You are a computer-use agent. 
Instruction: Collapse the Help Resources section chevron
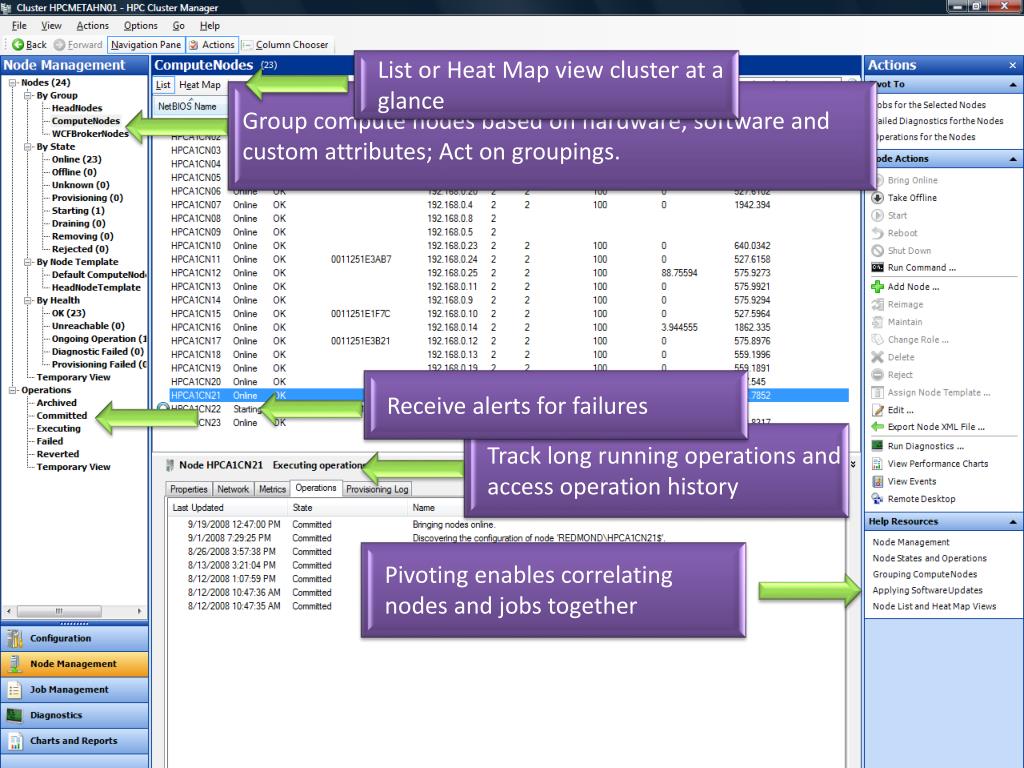[x=1012, y=522]
